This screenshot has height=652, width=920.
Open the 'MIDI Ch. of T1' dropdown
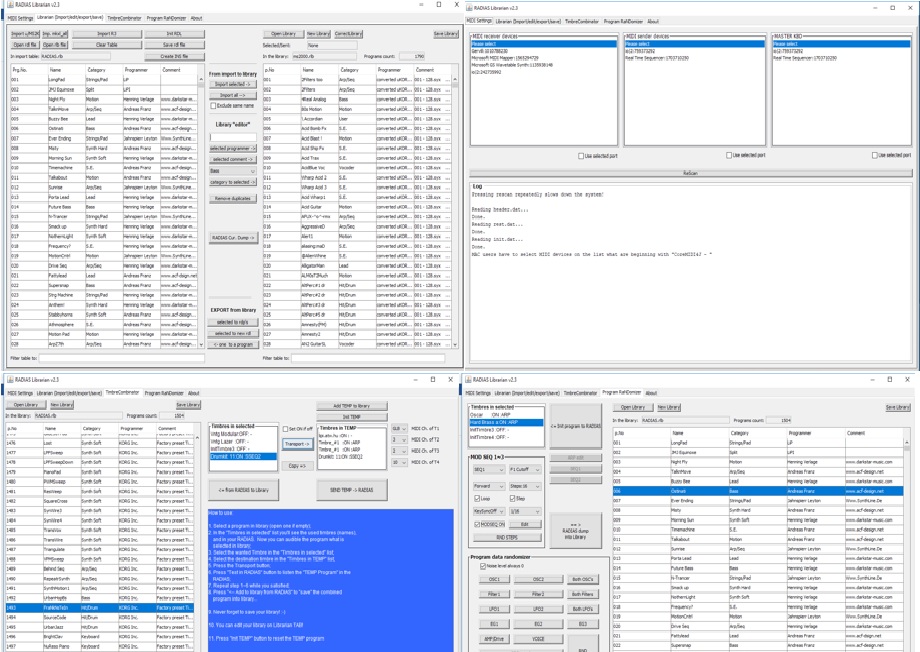click(400, 429)
